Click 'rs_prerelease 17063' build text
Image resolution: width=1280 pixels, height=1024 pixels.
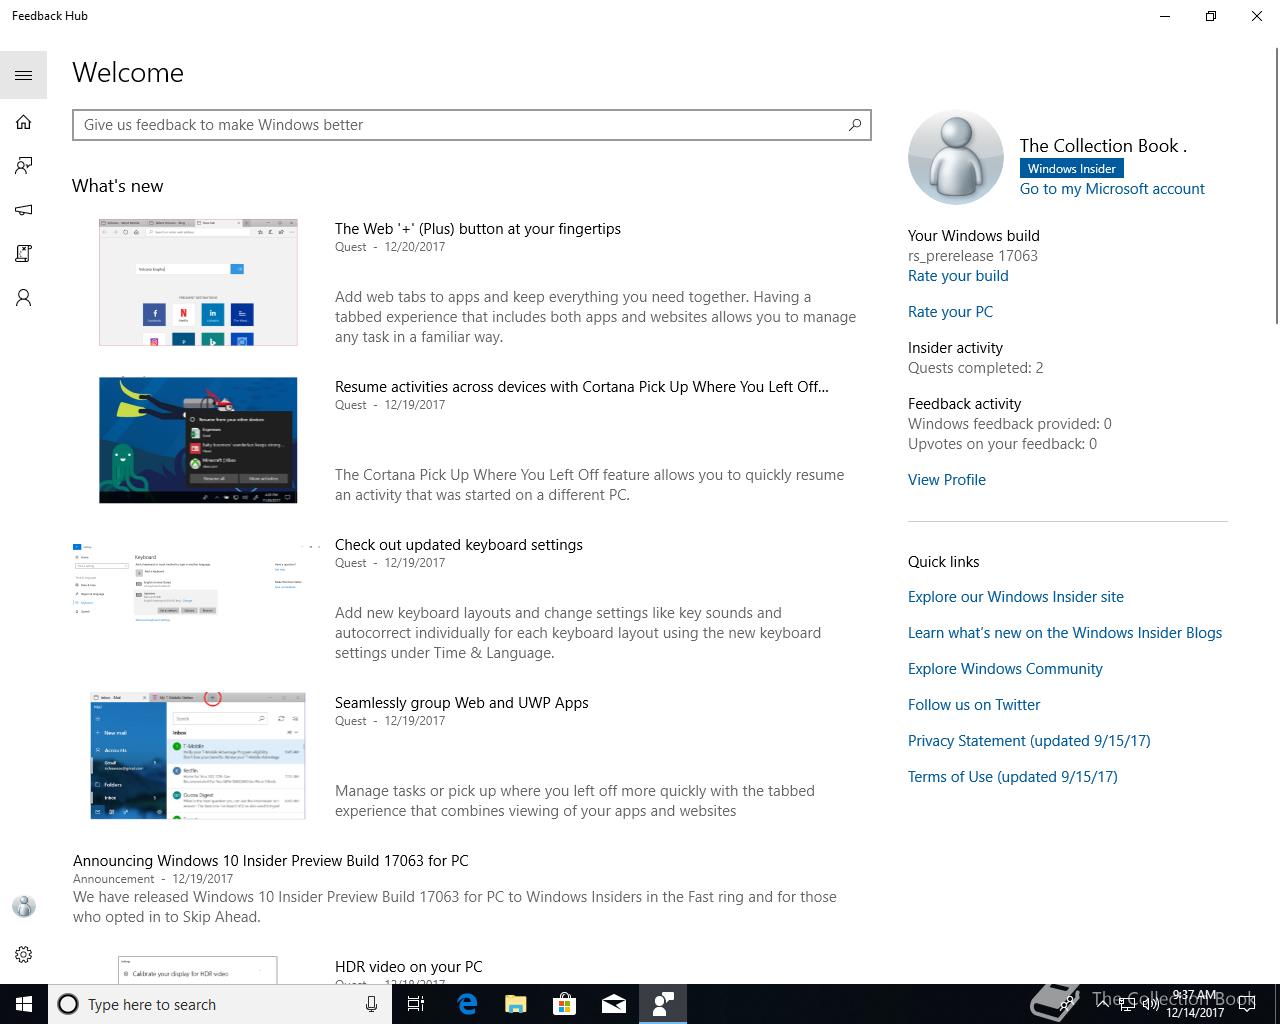coord(973,256)
